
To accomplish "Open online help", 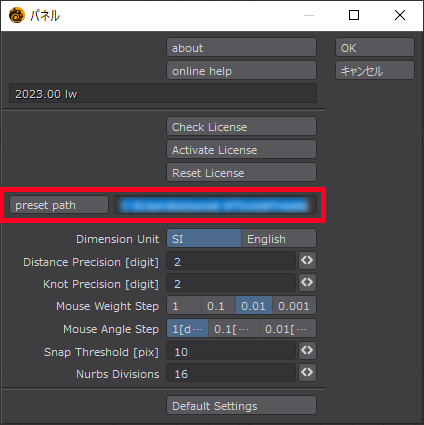I will tap(241, 70).
